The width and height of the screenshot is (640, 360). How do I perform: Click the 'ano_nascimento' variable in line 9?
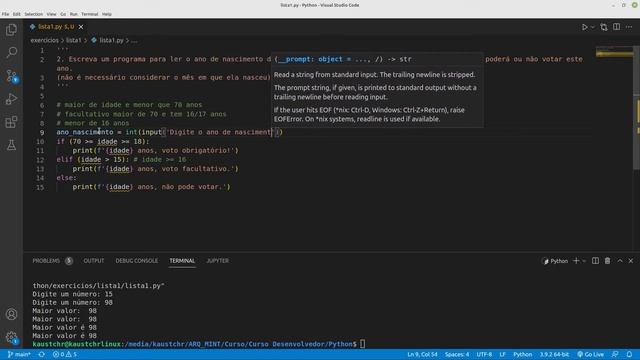pyautogui.click(x=85, y=132)
